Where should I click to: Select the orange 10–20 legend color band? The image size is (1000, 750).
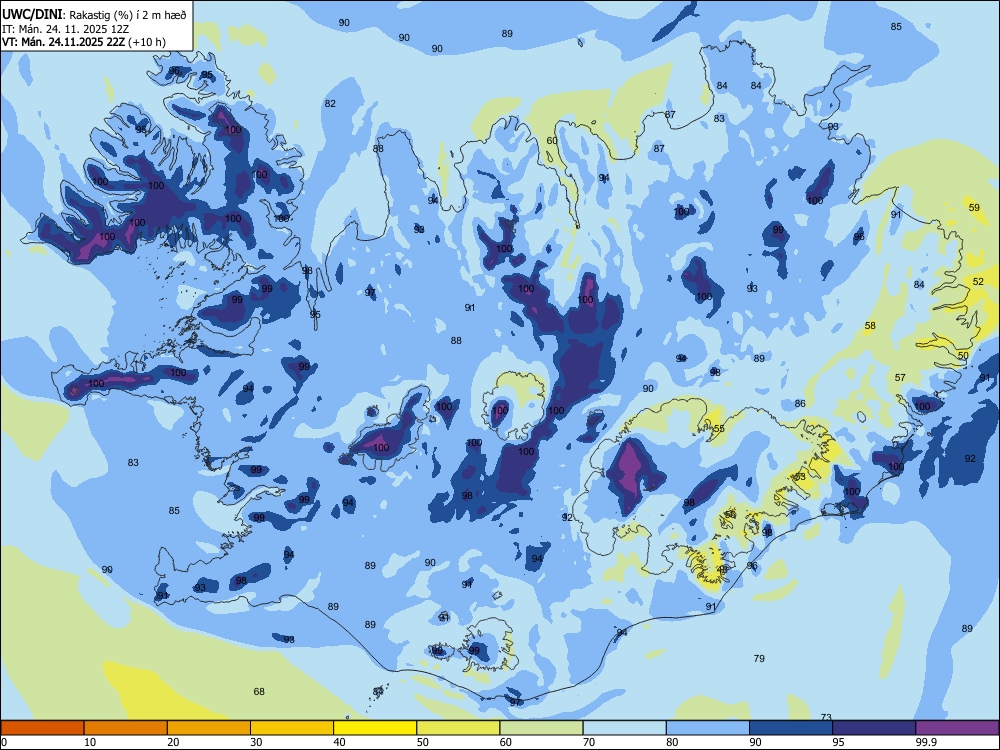126,728
